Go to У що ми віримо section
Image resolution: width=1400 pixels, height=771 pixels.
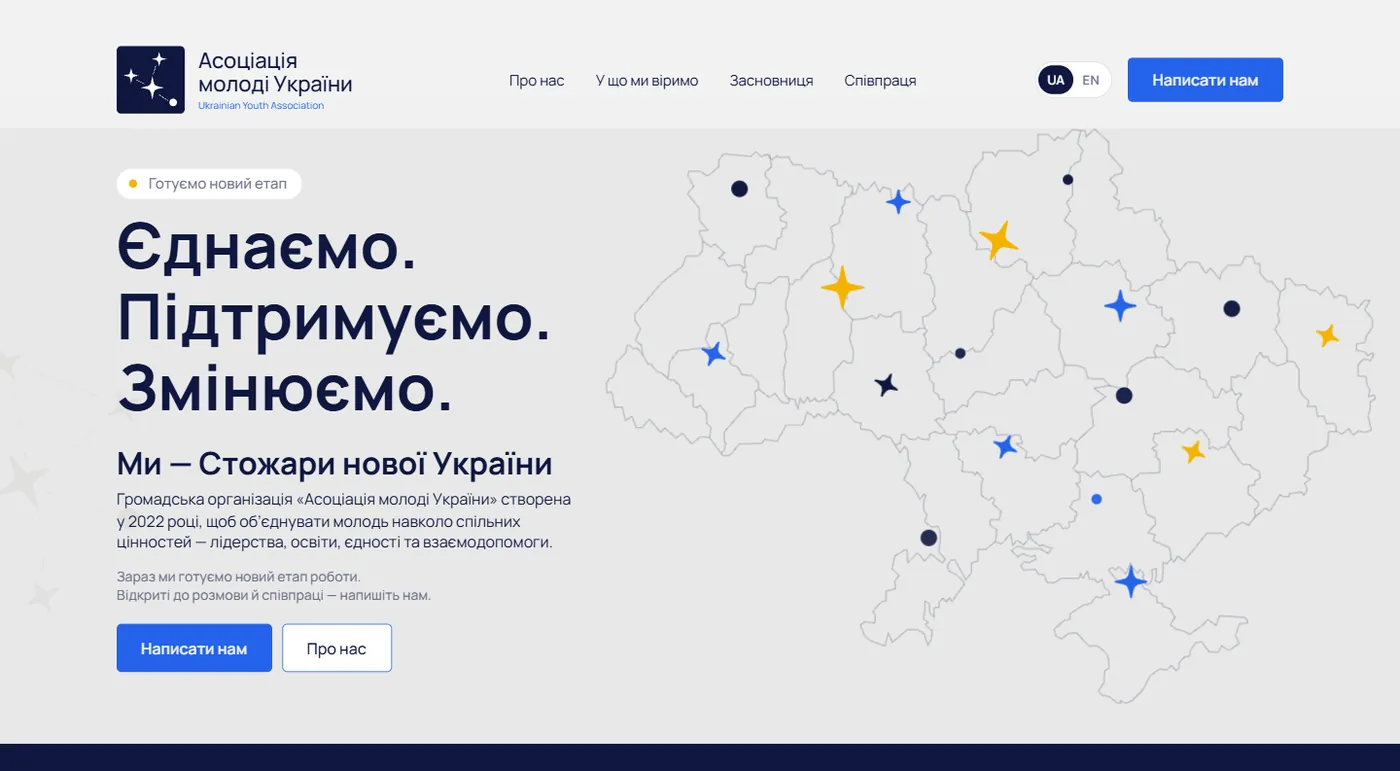tap(647, 80)
